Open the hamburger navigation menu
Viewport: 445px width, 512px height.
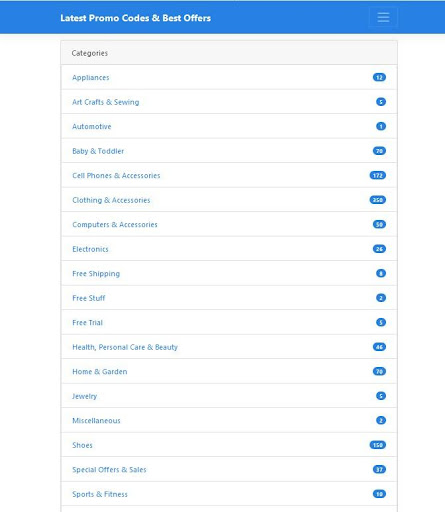pyautogui.click(x=383, y=17)
